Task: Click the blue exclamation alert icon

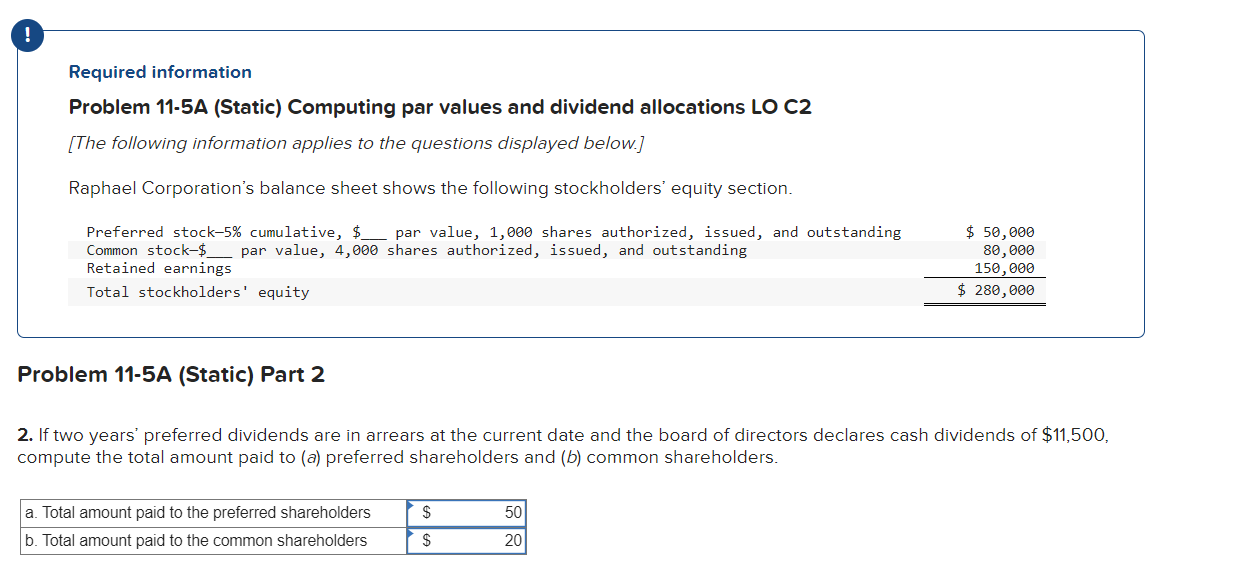Action: point(27,34)
